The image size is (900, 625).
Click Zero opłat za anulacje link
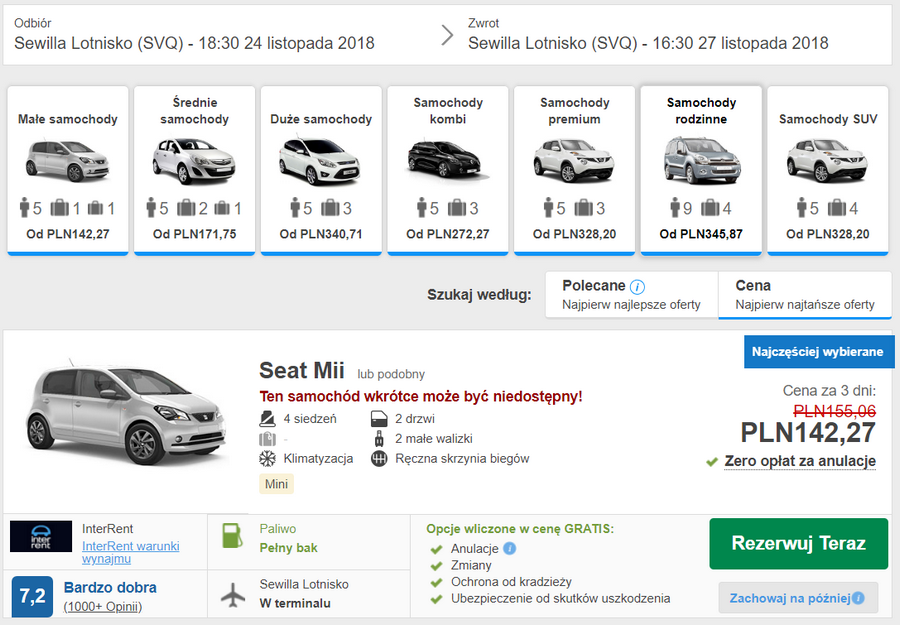(800, 461)
